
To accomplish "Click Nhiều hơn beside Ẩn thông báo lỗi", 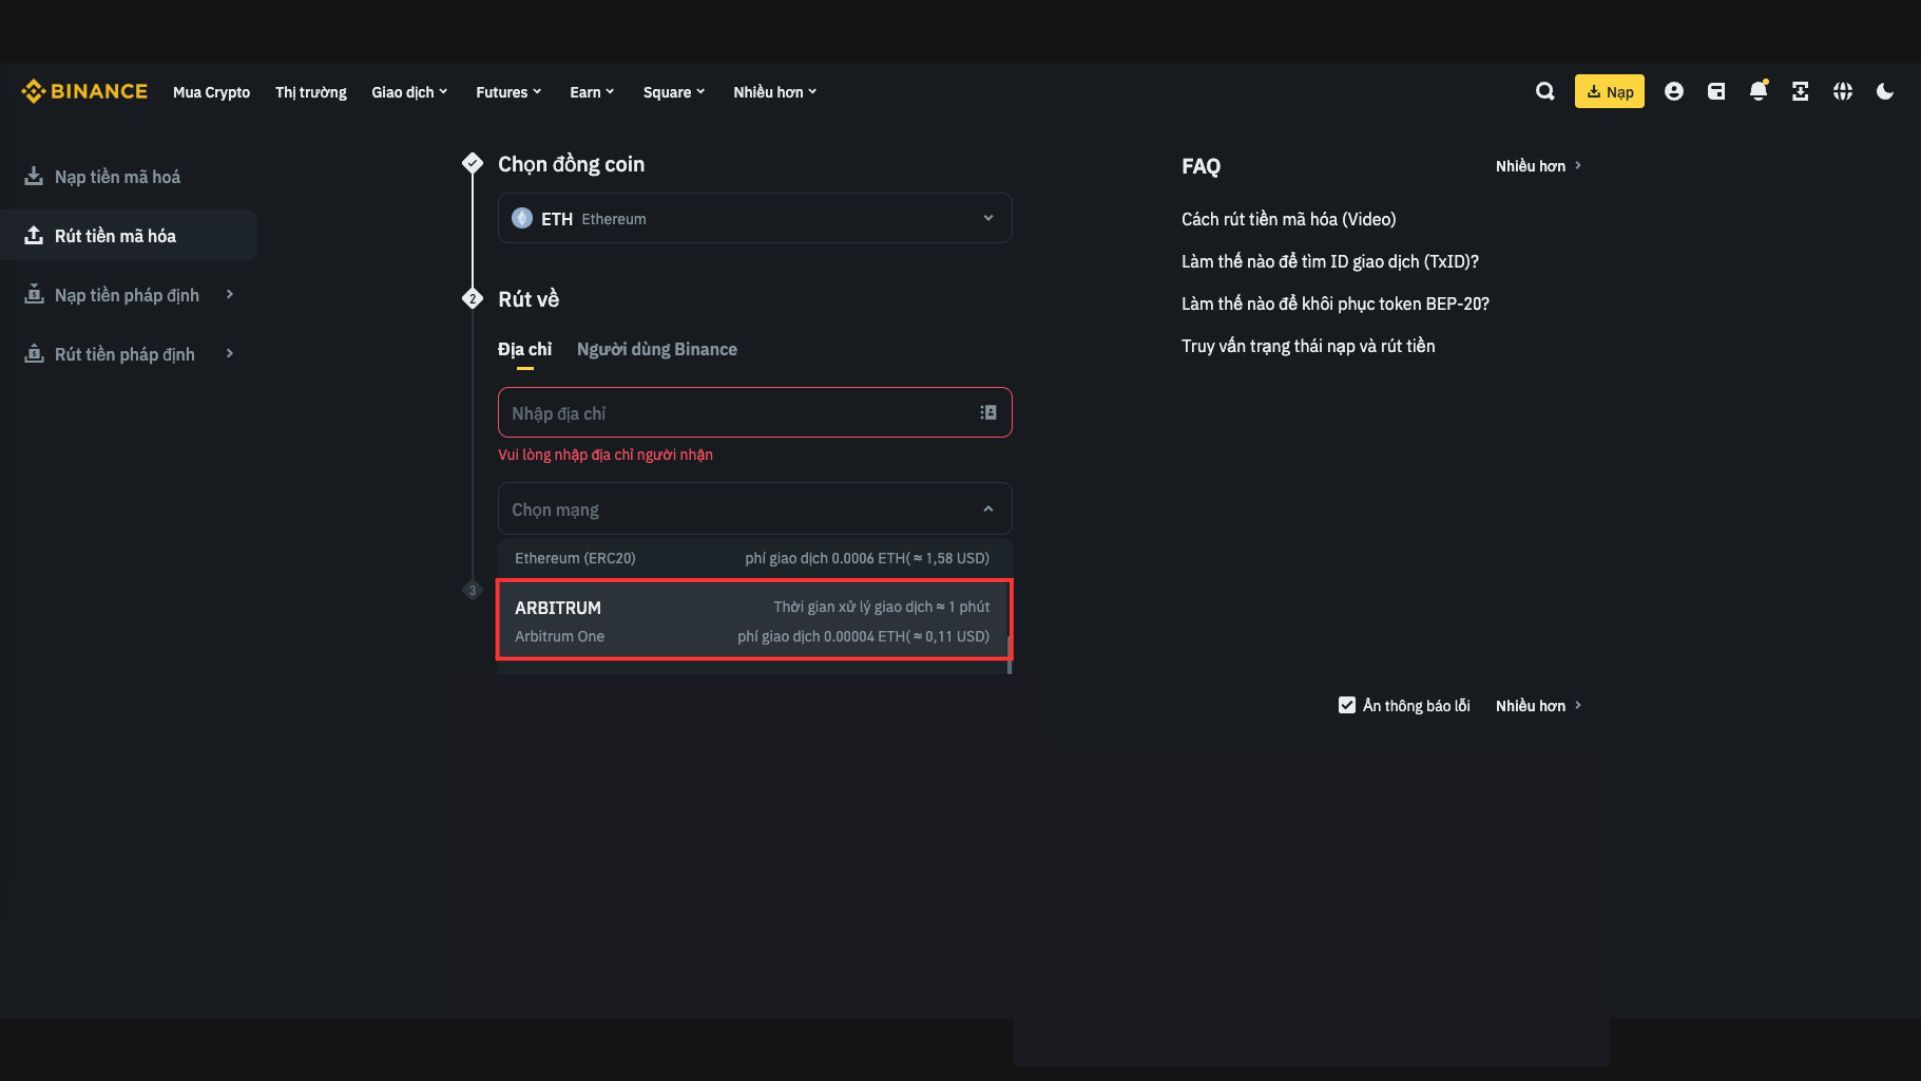I will [x=1538, y=706].
